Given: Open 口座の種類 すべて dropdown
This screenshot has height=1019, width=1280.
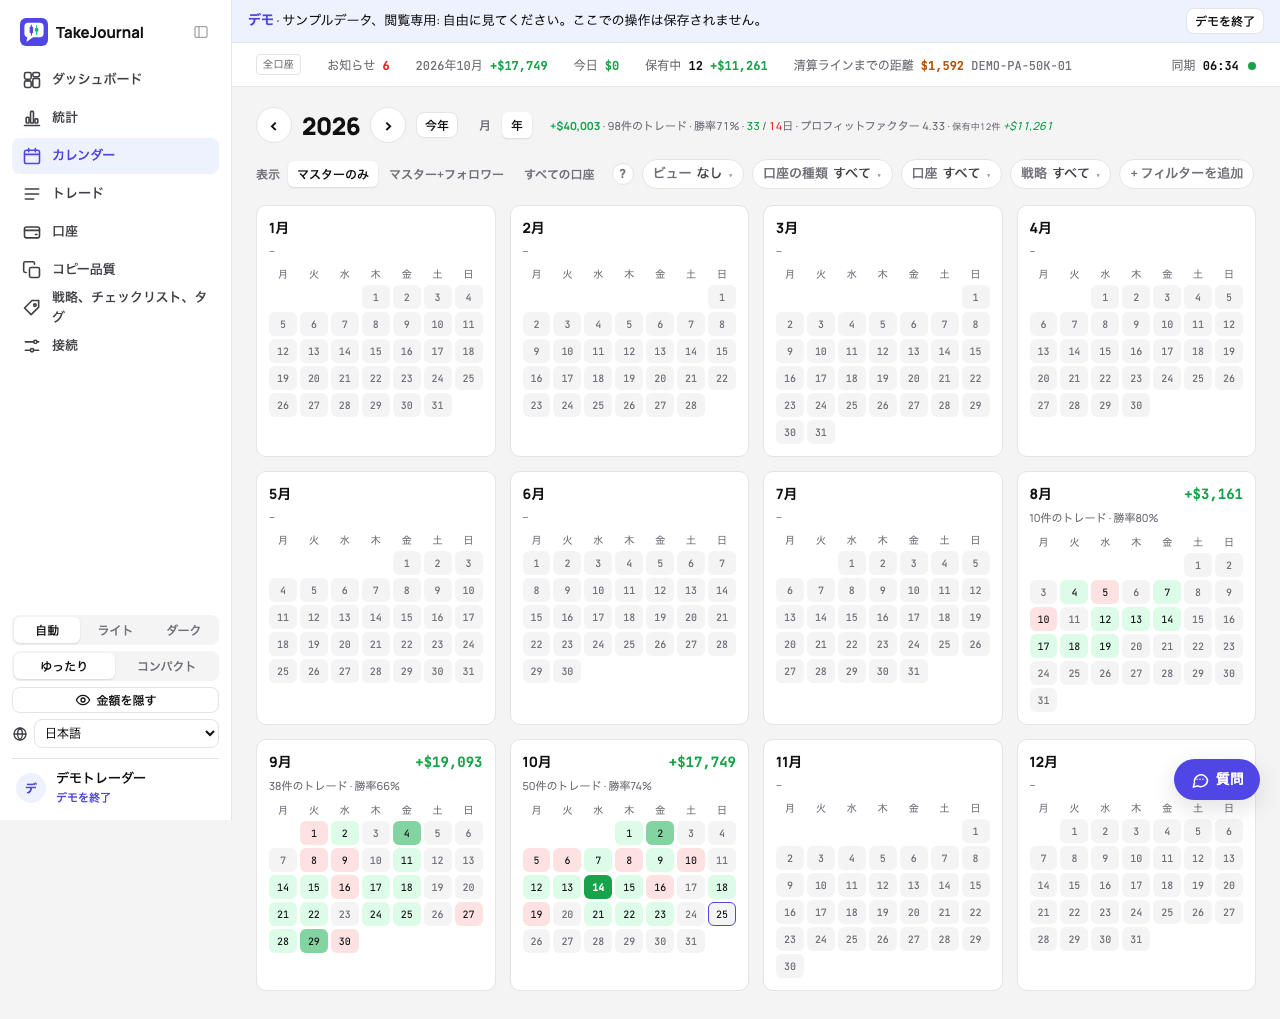Looking at the screenshot, I should pos(822,173).
